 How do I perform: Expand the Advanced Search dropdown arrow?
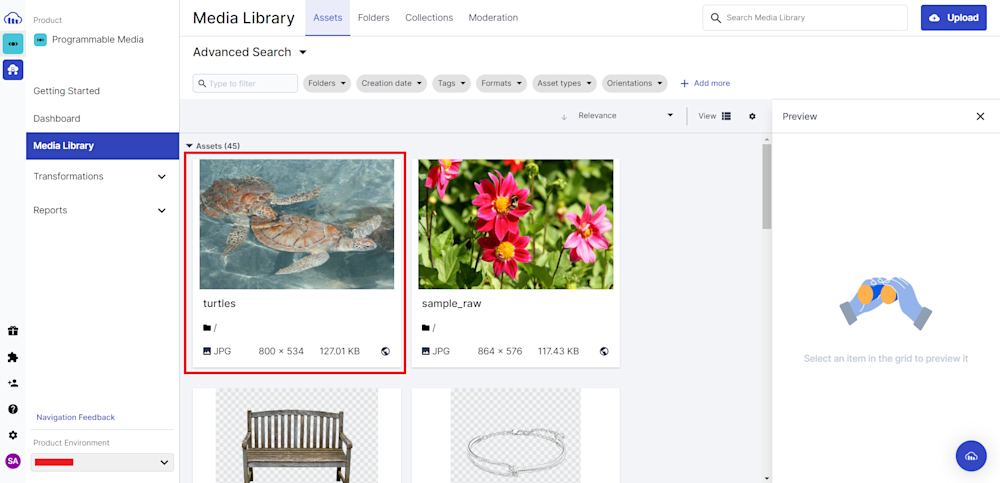tap(303, 52)
